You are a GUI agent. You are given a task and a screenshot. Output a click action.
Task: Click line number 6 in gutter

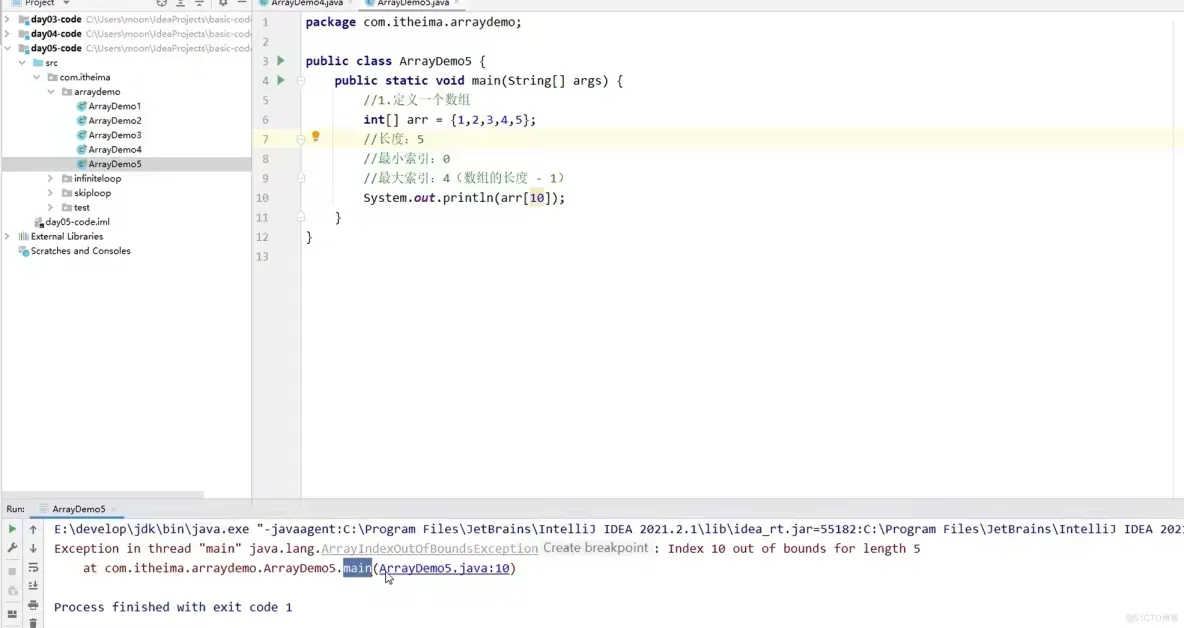coord(265,120)
